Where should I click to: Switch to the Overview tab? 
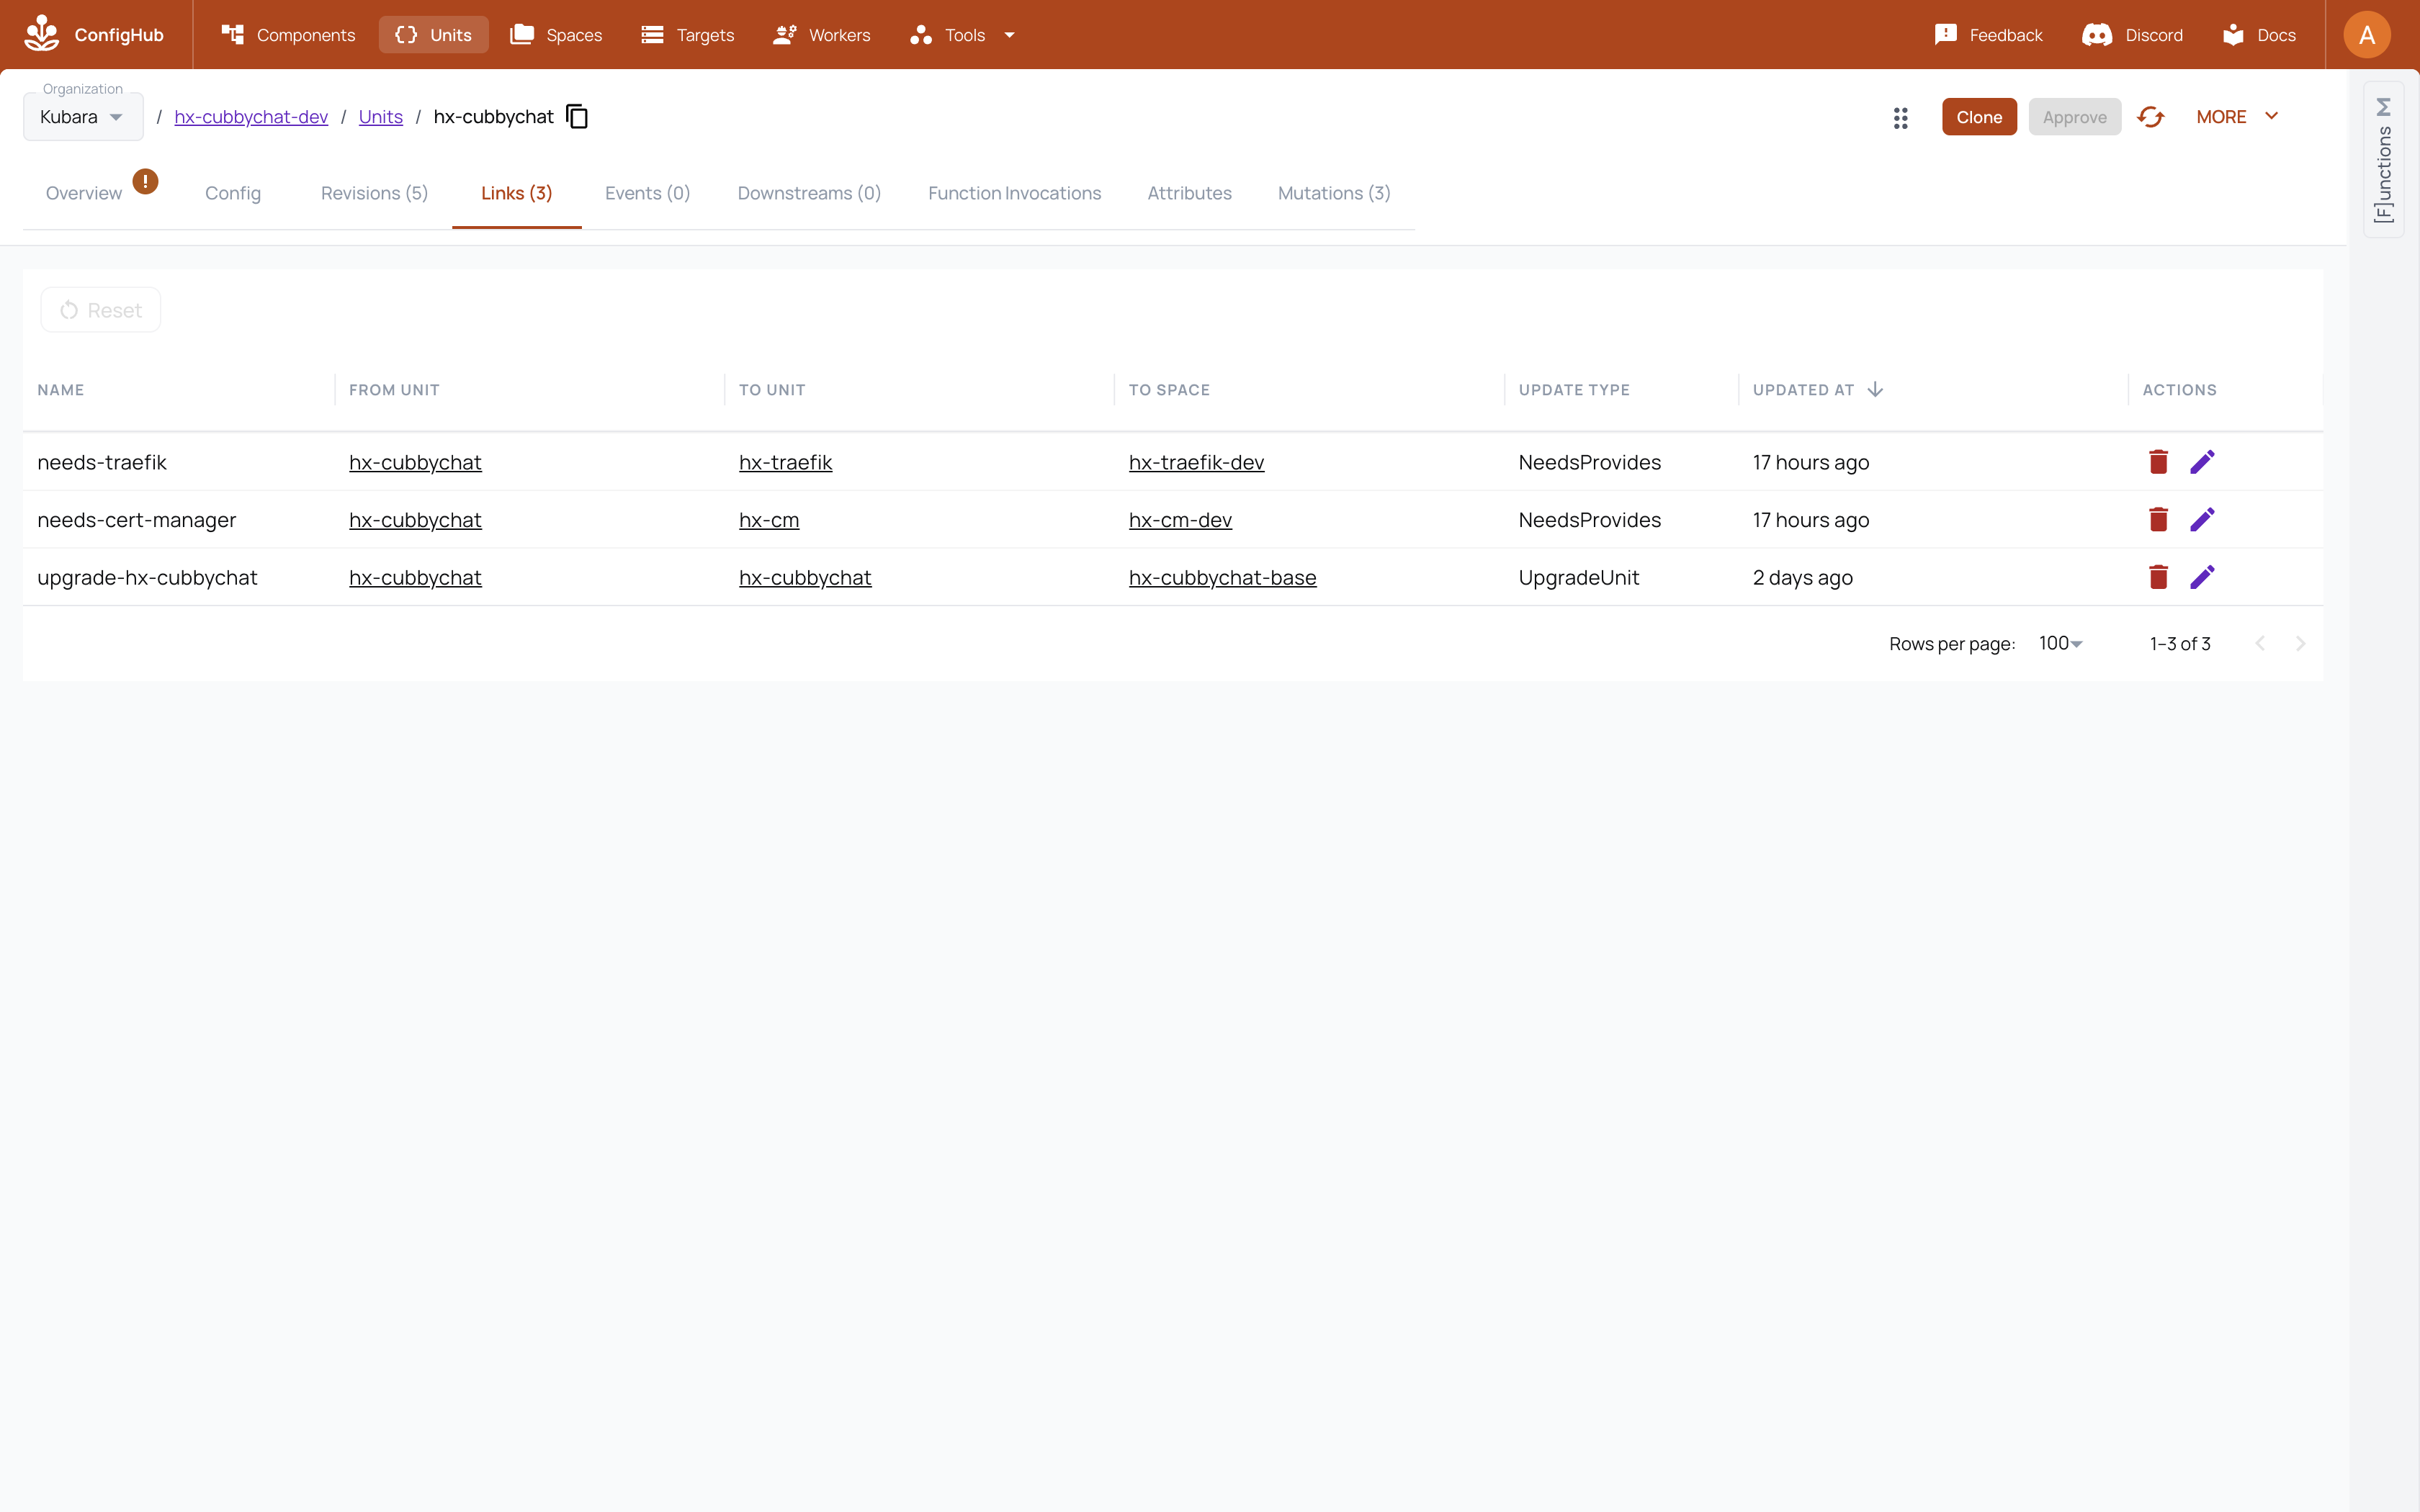coord(84,193)
